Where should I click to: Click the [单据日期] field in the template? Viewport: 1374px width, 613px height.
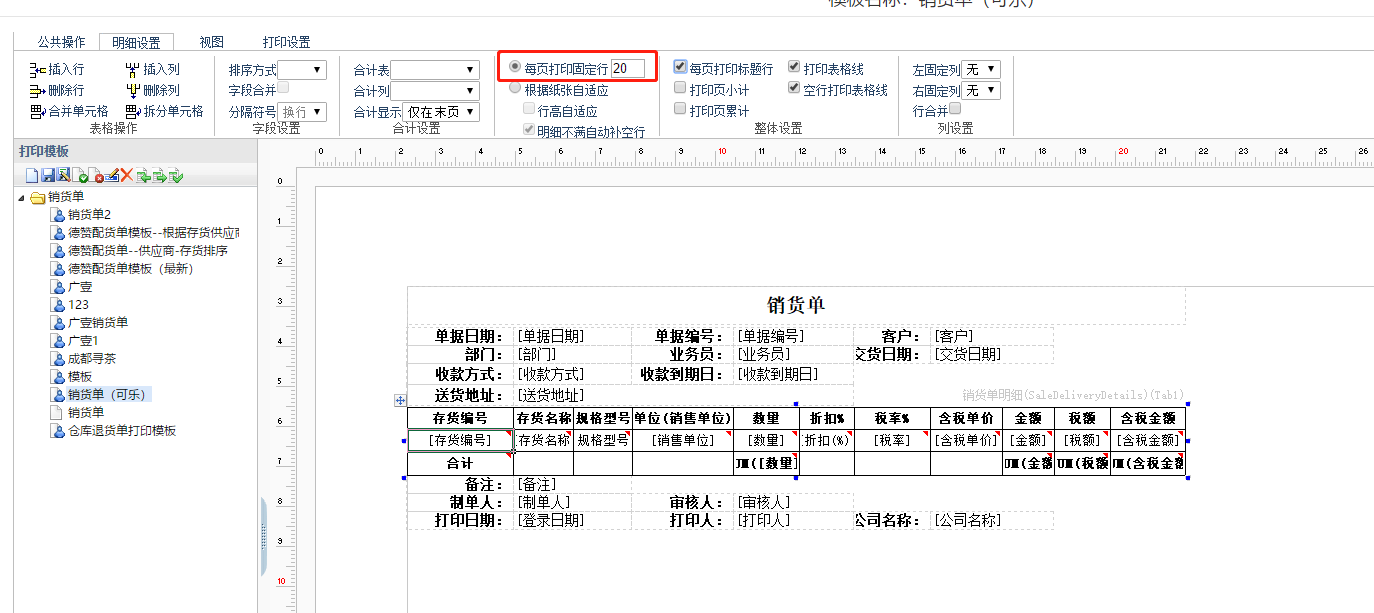click(550, 336)
